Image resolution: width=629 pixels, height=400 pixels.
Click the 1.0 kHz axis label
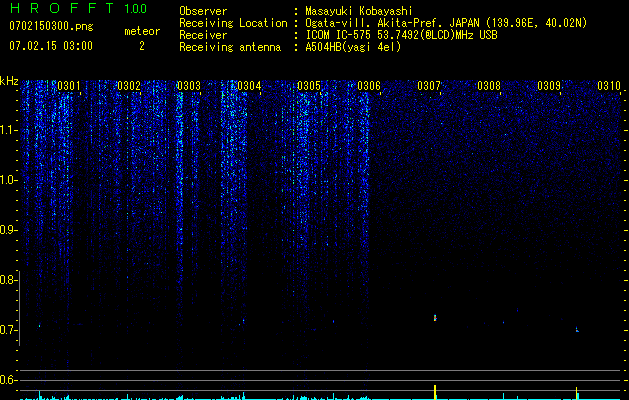click(9, 180)
